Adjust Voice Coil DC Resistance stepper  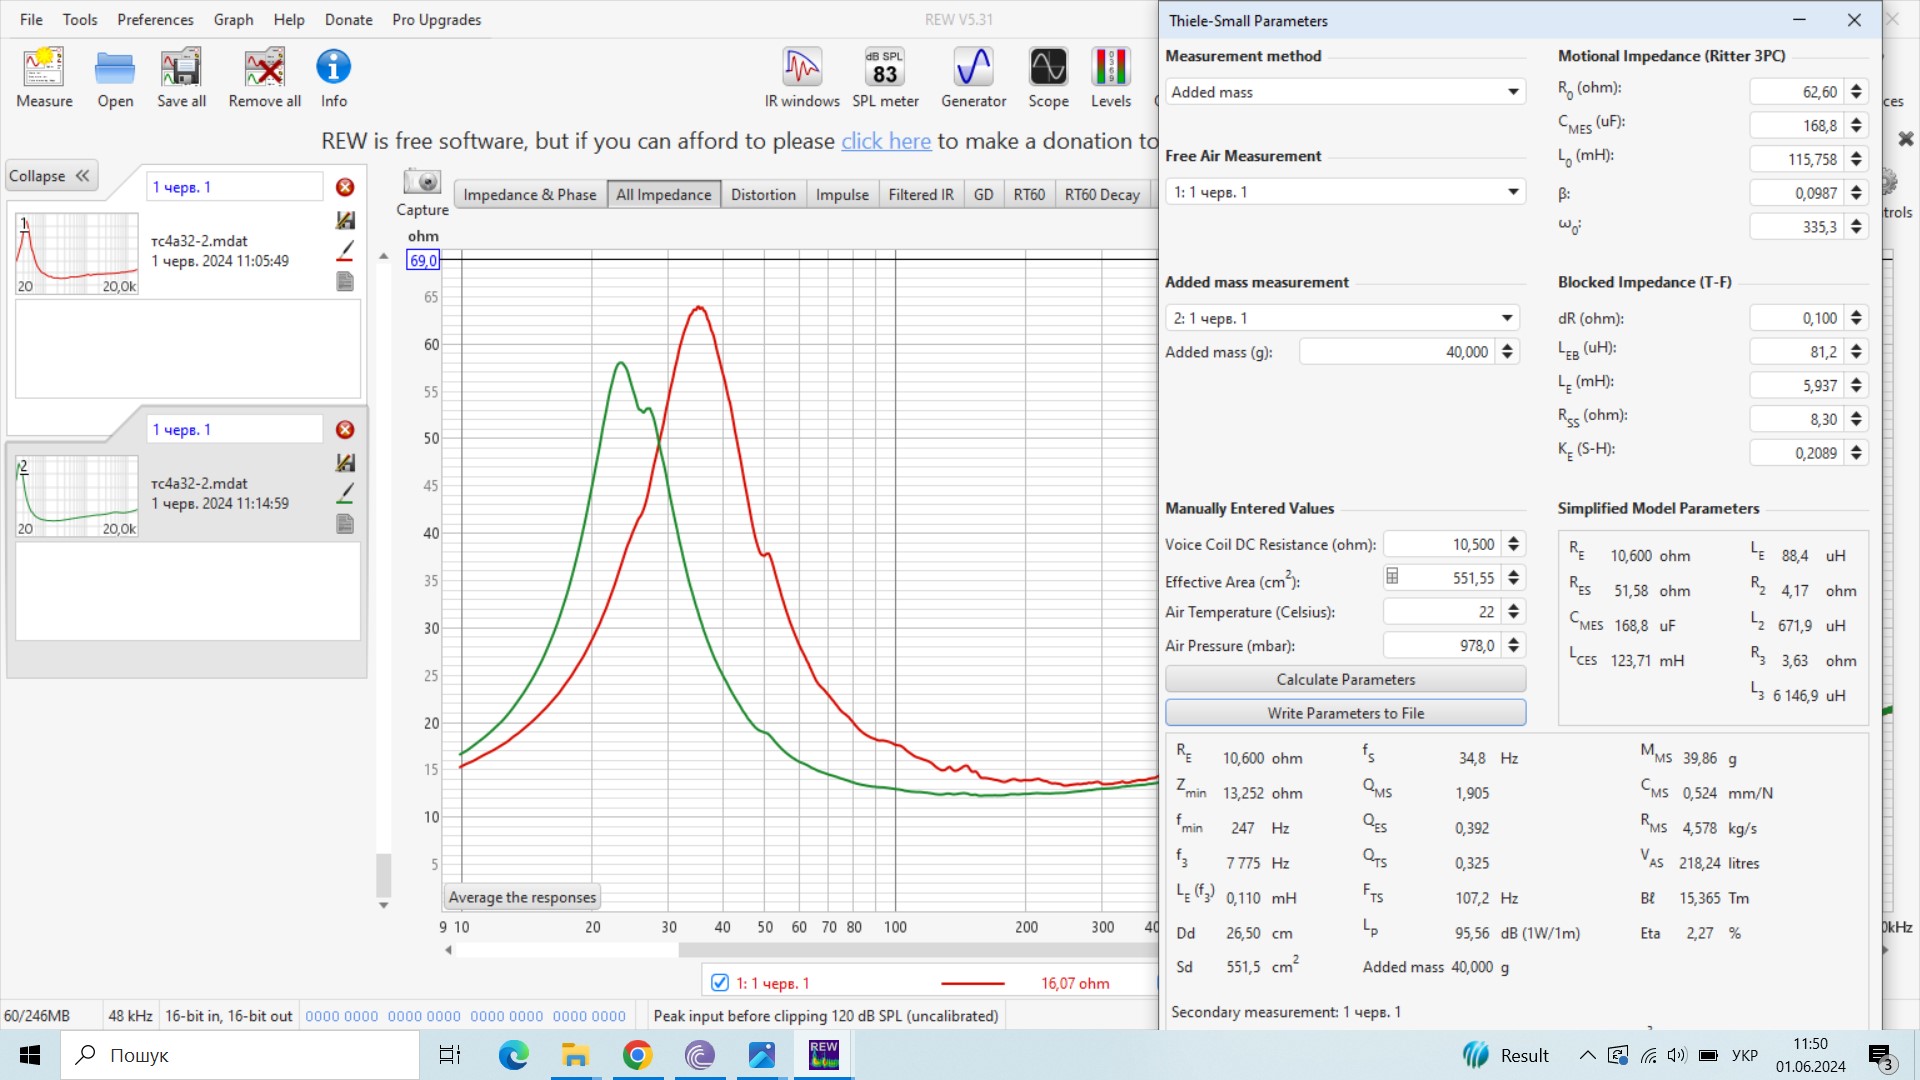[1513, 544]
